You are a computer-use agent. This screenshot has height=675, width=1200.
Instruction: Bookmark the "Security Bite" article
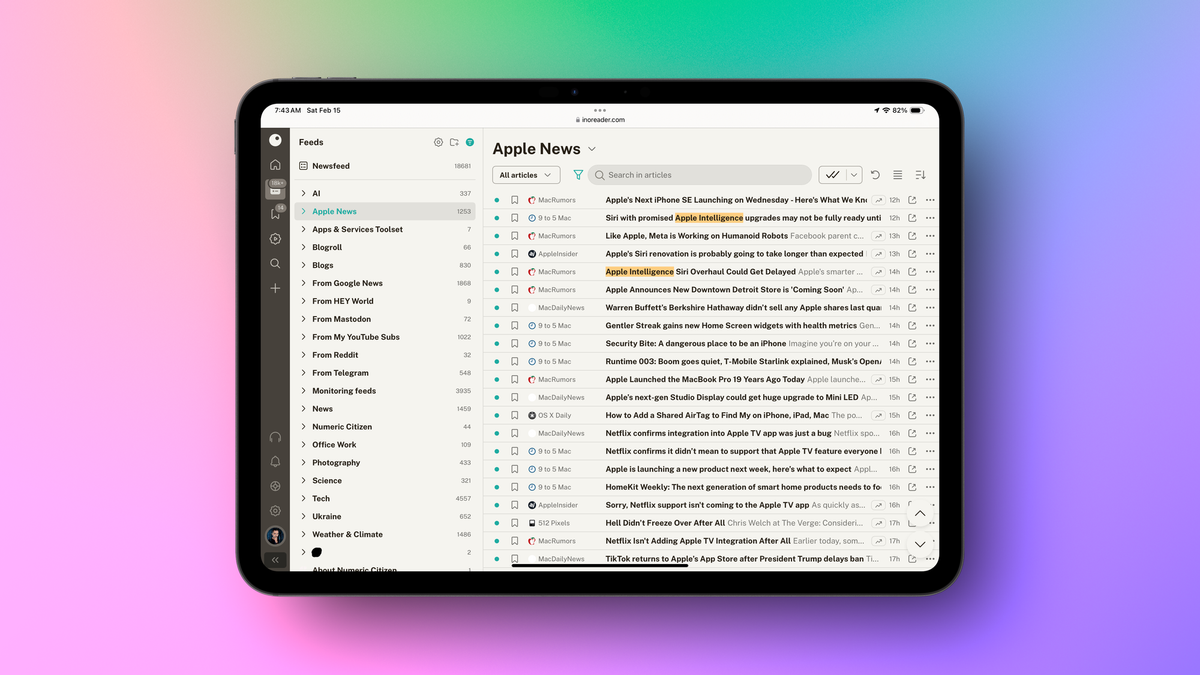(x=514, y=343)
